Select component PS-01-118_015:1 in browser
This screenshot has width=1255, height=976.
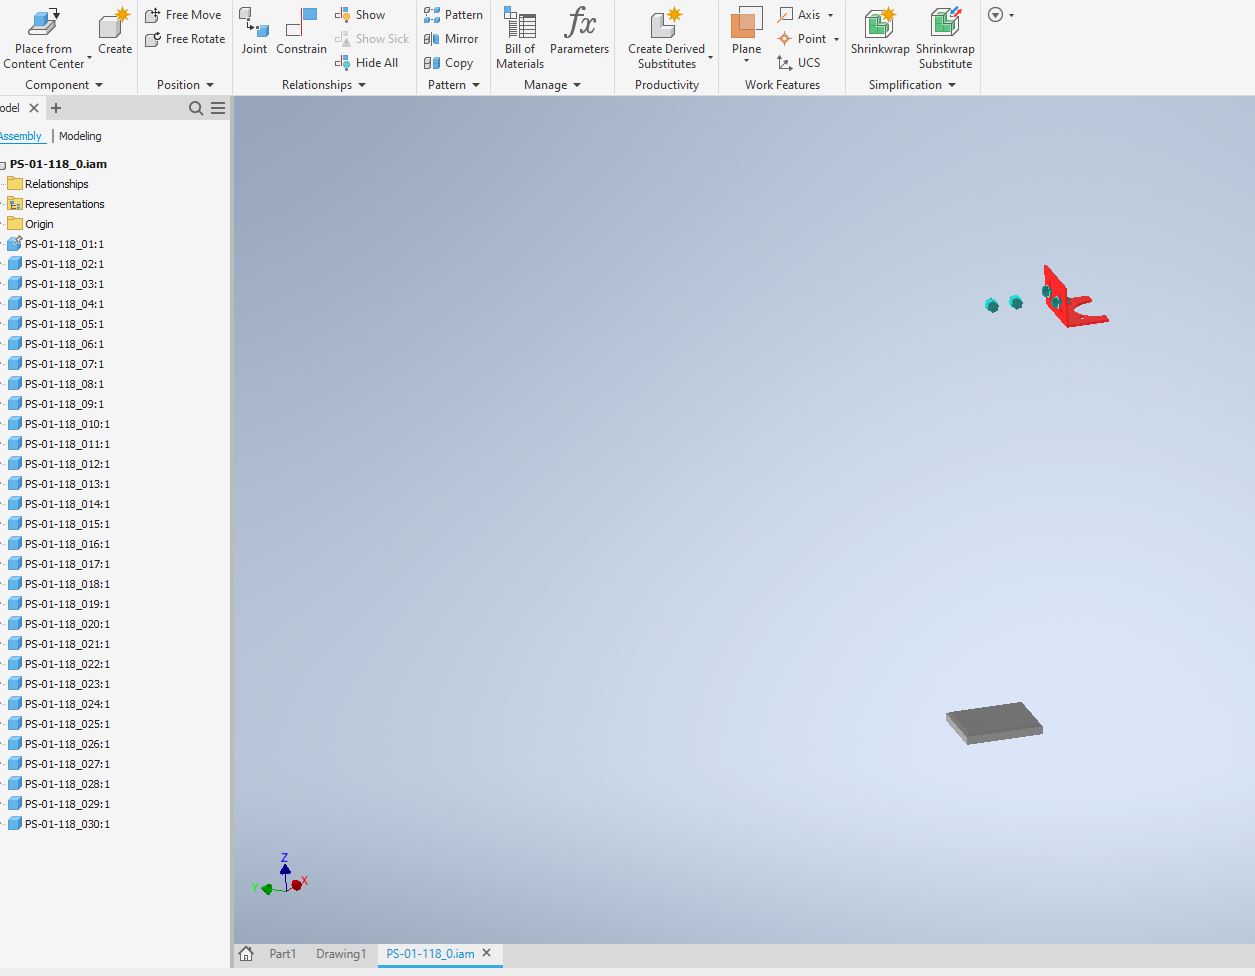point(65,523)
